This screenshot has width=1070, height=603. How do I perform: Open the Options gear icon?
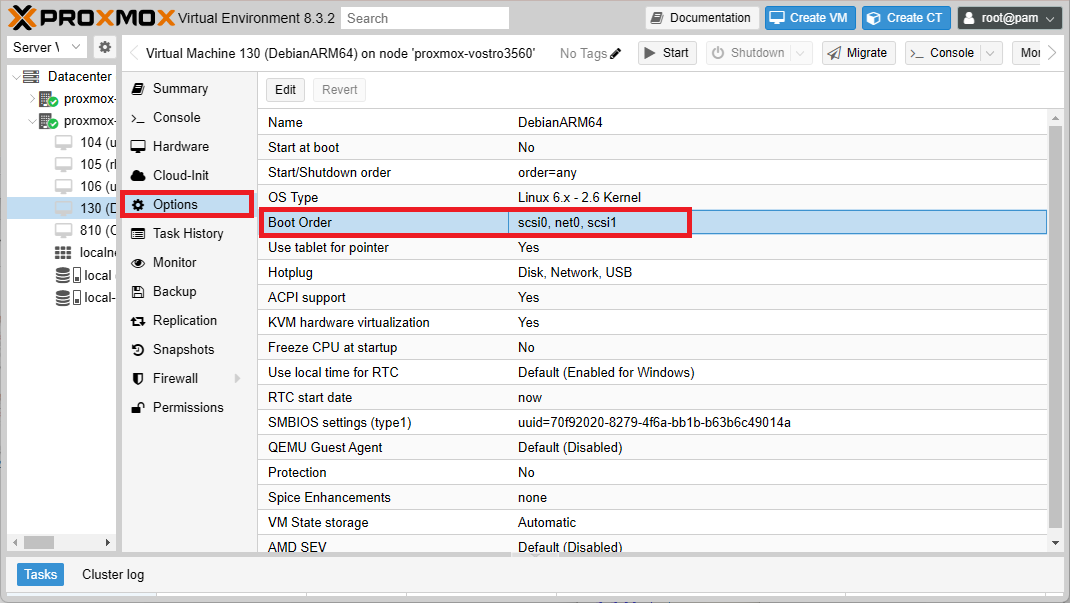pyautogui.click(x=138, y=205)
